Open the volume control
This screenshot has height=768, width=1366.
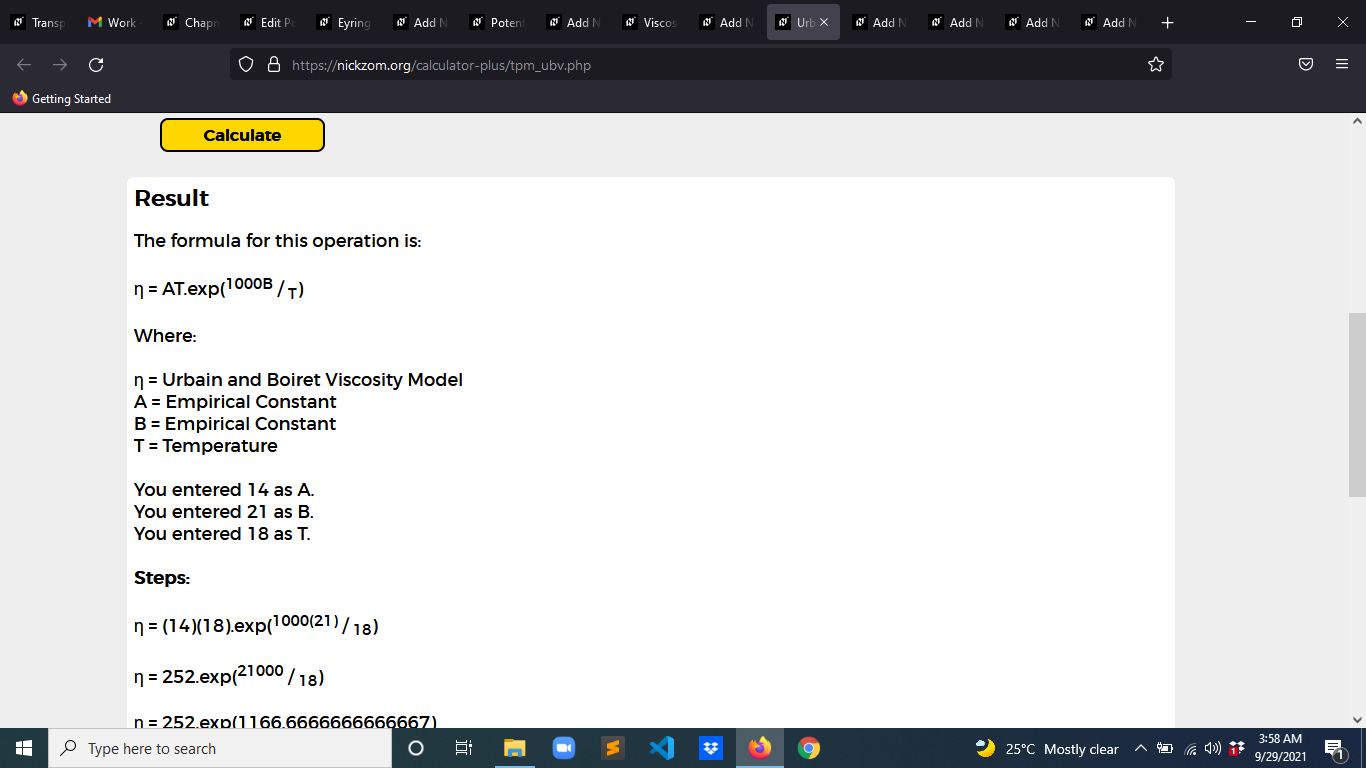pos(1213,749)
